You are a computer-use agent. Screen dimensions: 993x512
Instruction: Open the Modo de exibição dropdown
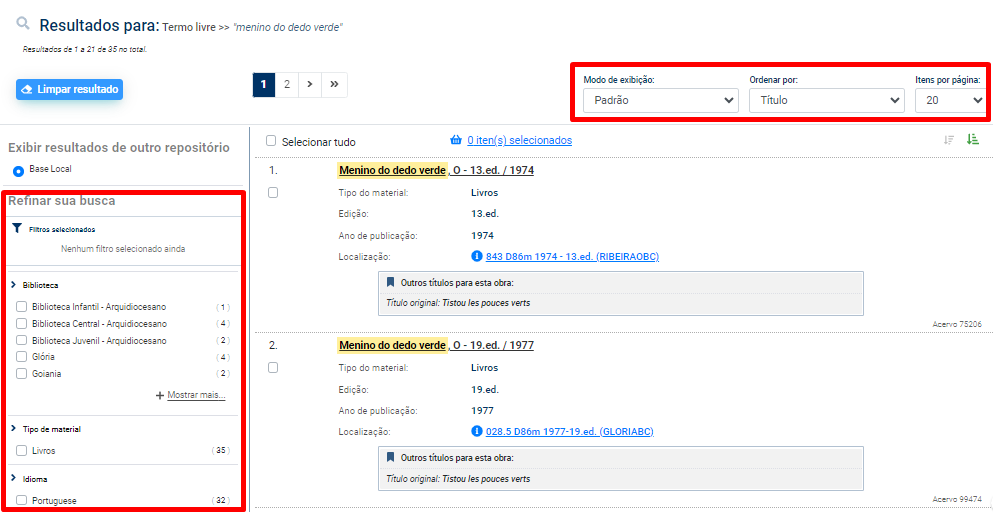[x=660, y=100]
